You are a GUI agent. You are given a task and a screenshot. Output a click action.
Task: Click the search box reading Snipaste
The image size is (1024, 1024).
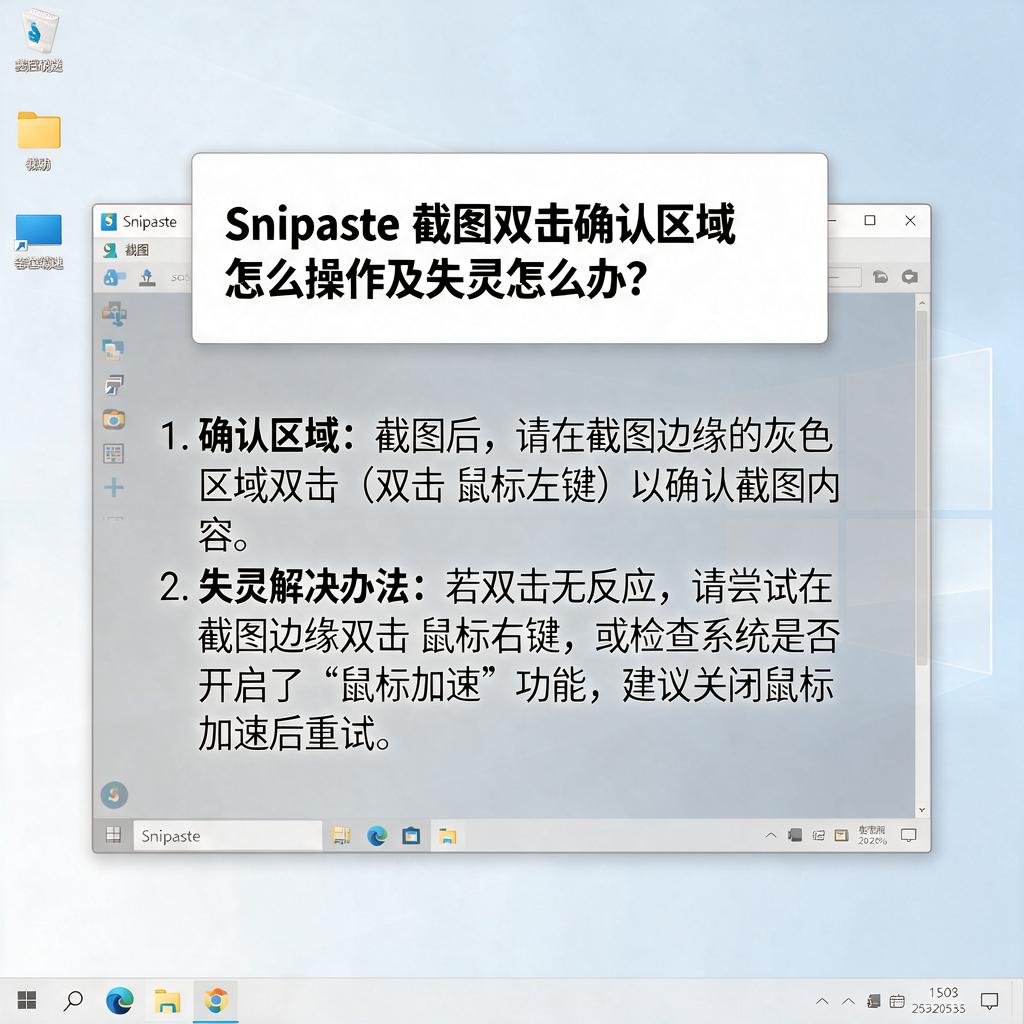tap(227, 836)
